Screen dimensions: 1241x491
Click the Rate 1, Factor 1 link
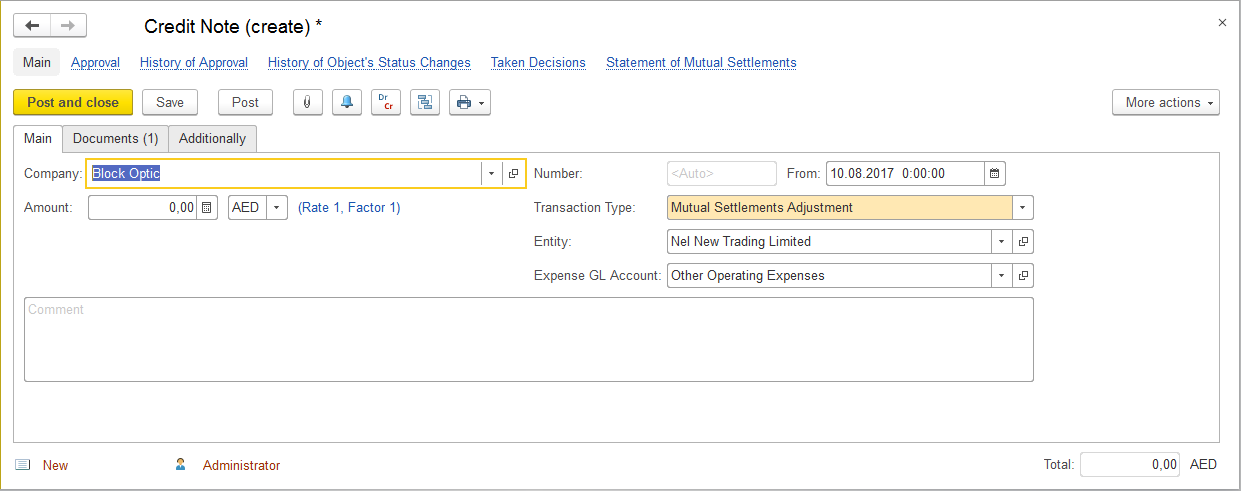pyautogui.click(x=349, y=208)
